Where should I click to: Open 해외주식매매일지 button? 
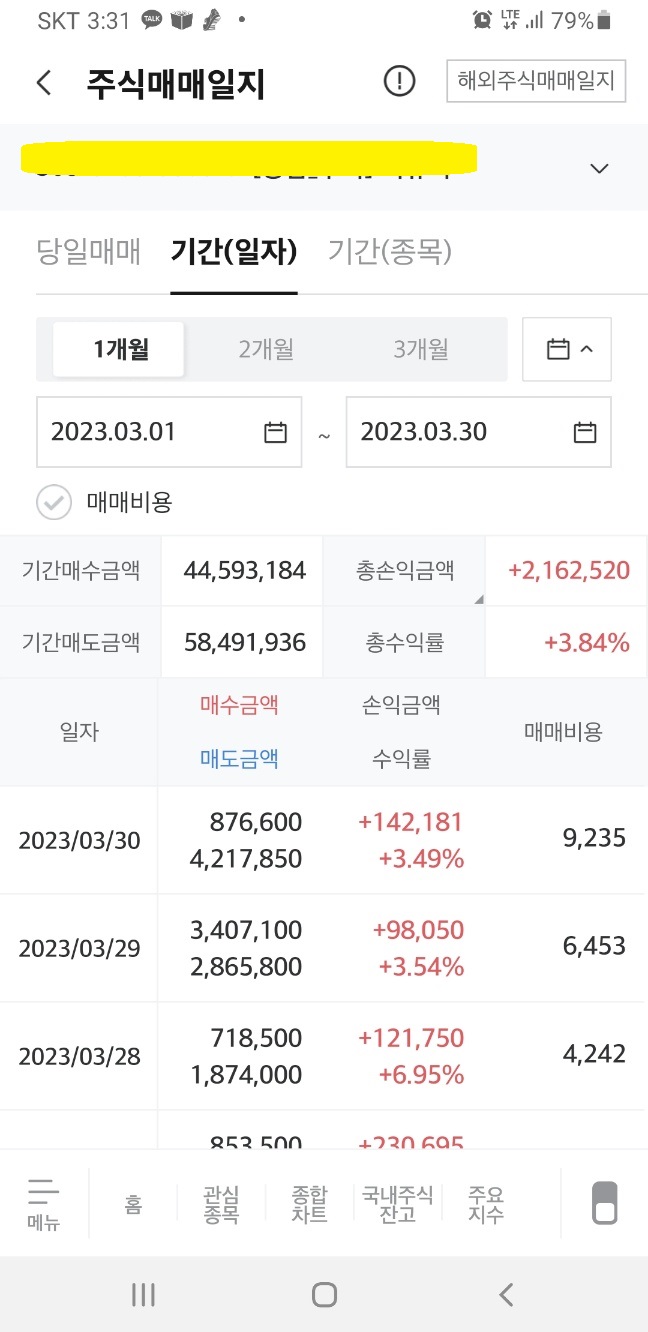point(536,81)
